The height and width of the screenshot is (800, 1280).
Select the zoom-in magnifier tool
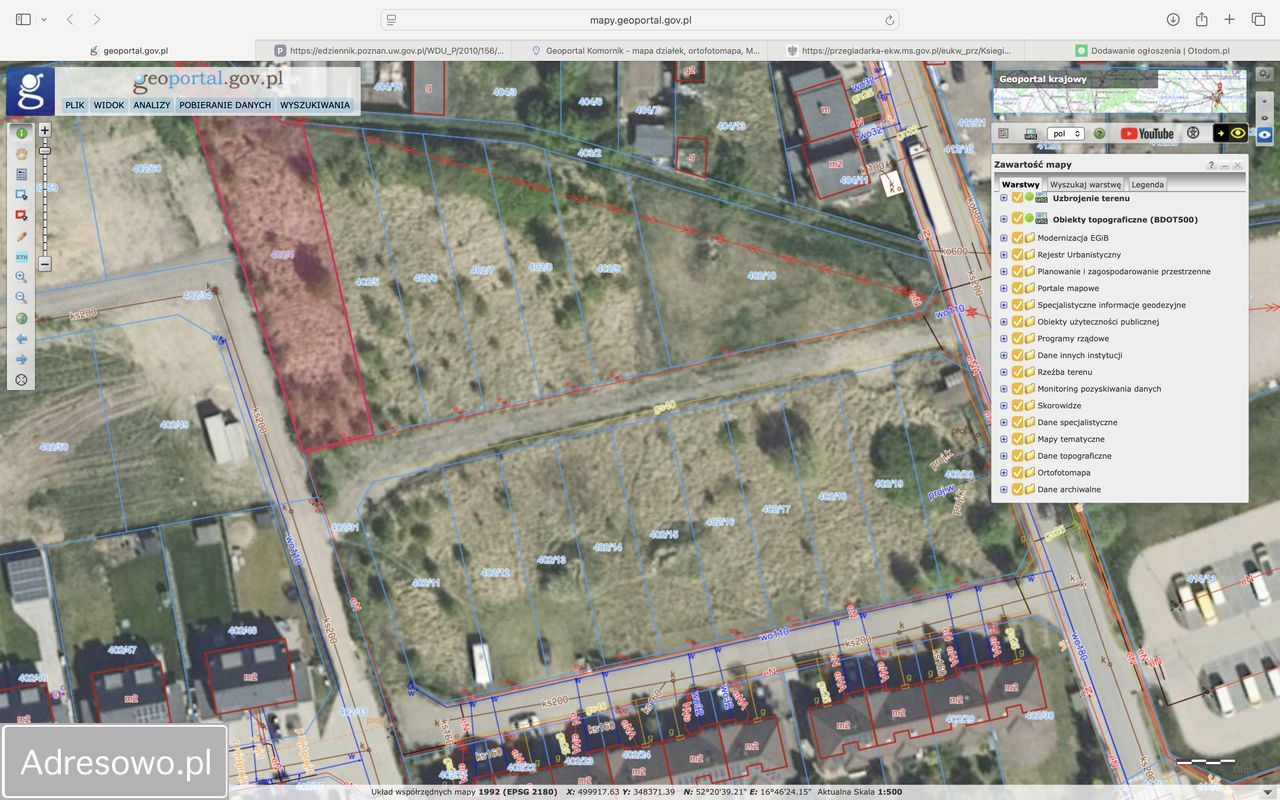pos(21,277)
